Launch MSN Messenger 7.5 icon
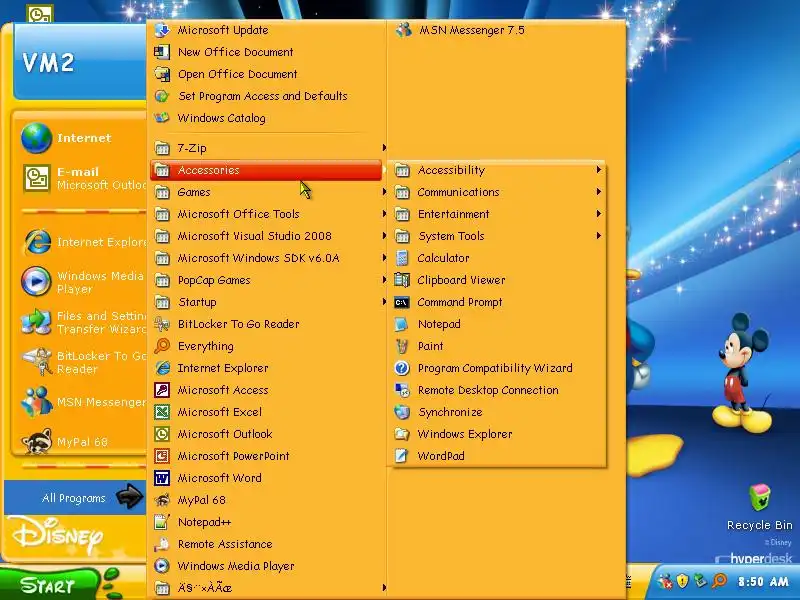The height and width of the screenshot is (600, 800). tap(404, 30)
